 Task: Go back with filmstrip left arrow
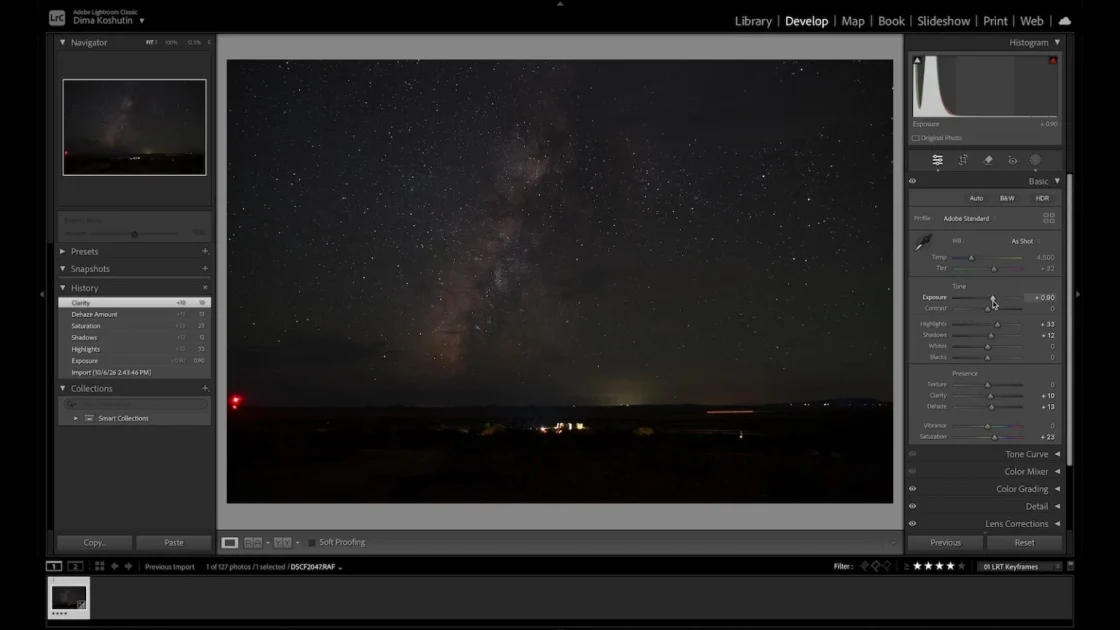click(114, 566)
